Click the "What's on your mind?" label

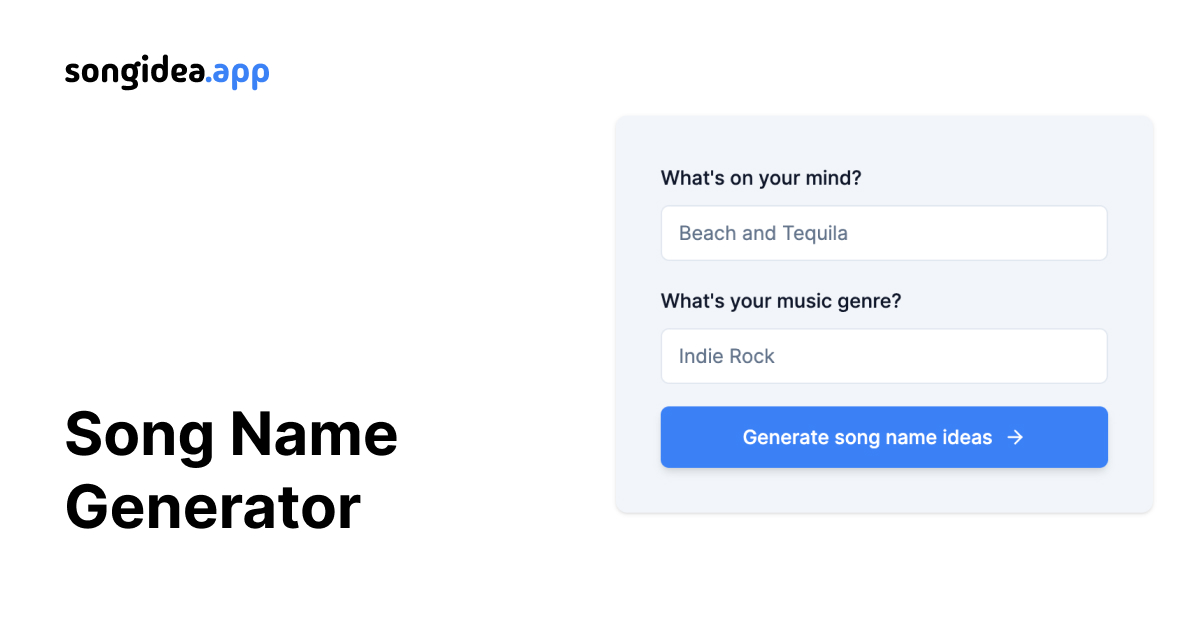(x=761, y=178)
